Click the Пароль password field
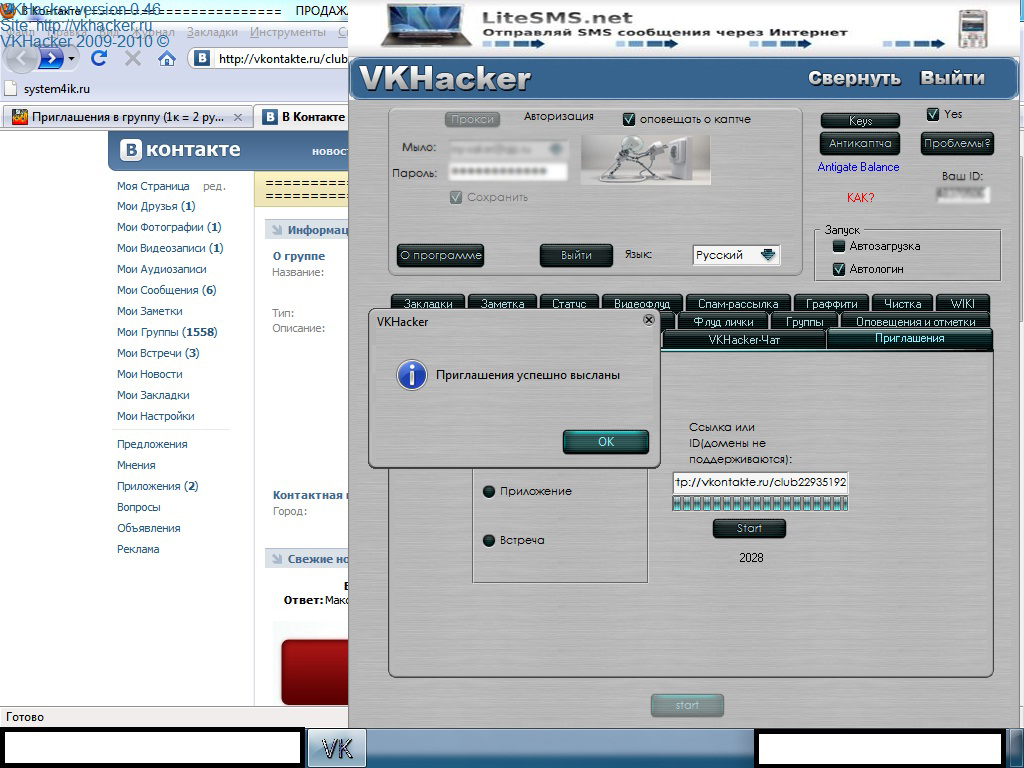The image size is (1024, 768). pyautogui.click(x=508, y=172)
